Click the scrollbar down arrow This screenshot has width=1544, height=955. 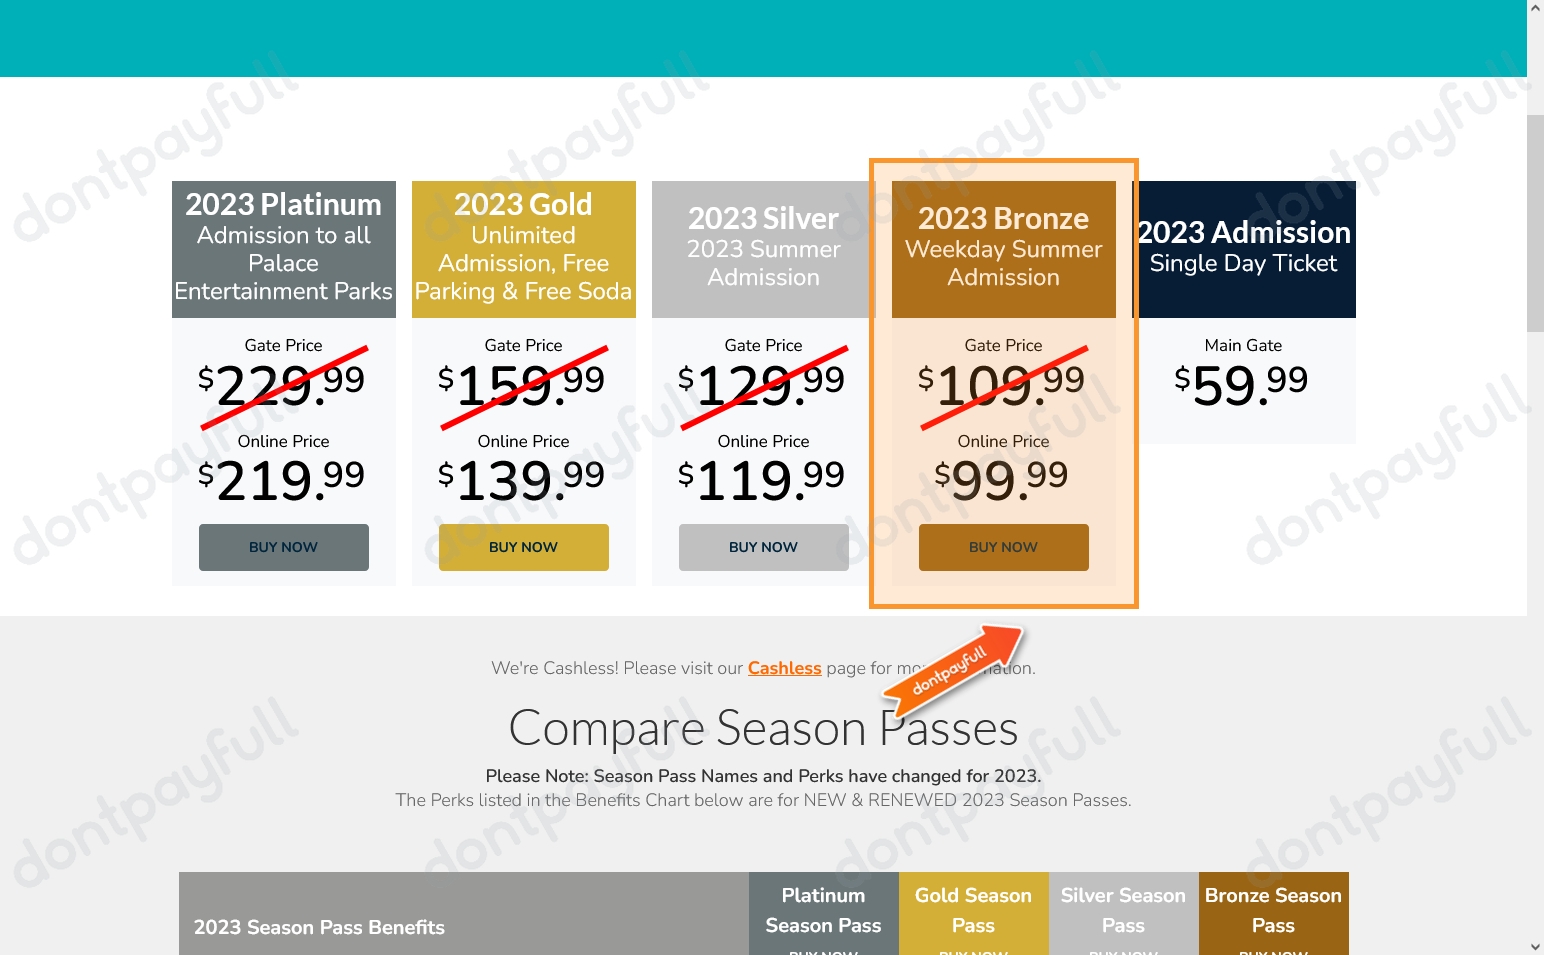1535,946
